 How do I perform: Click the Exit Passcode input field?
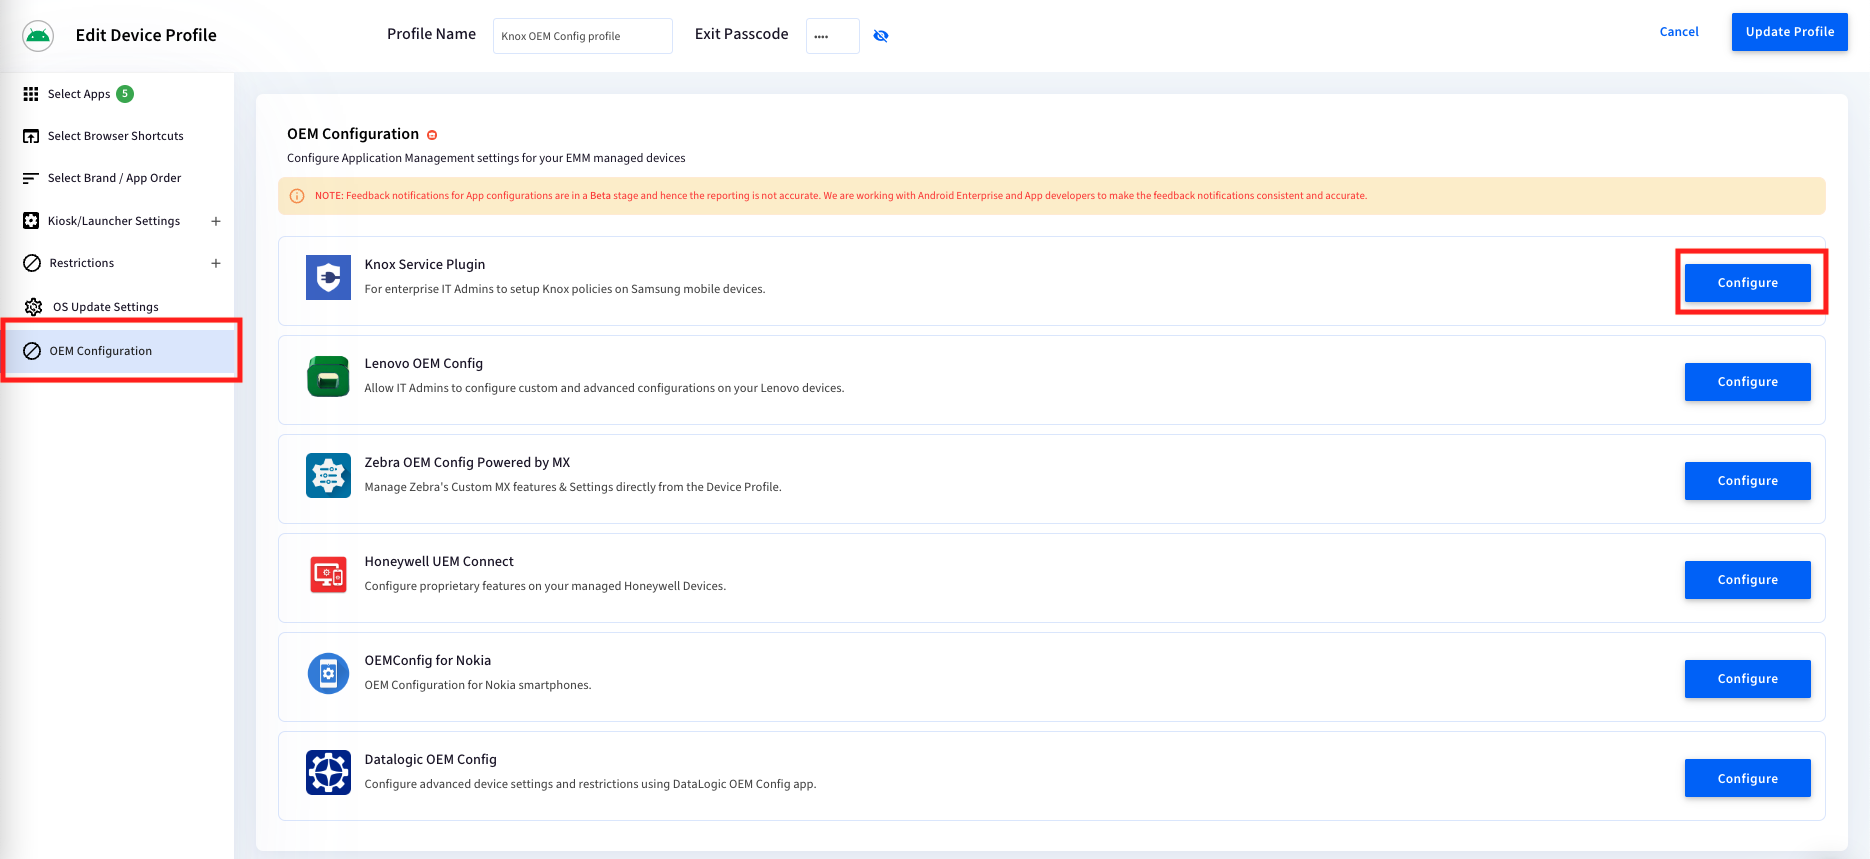click(x=832, y=36)
